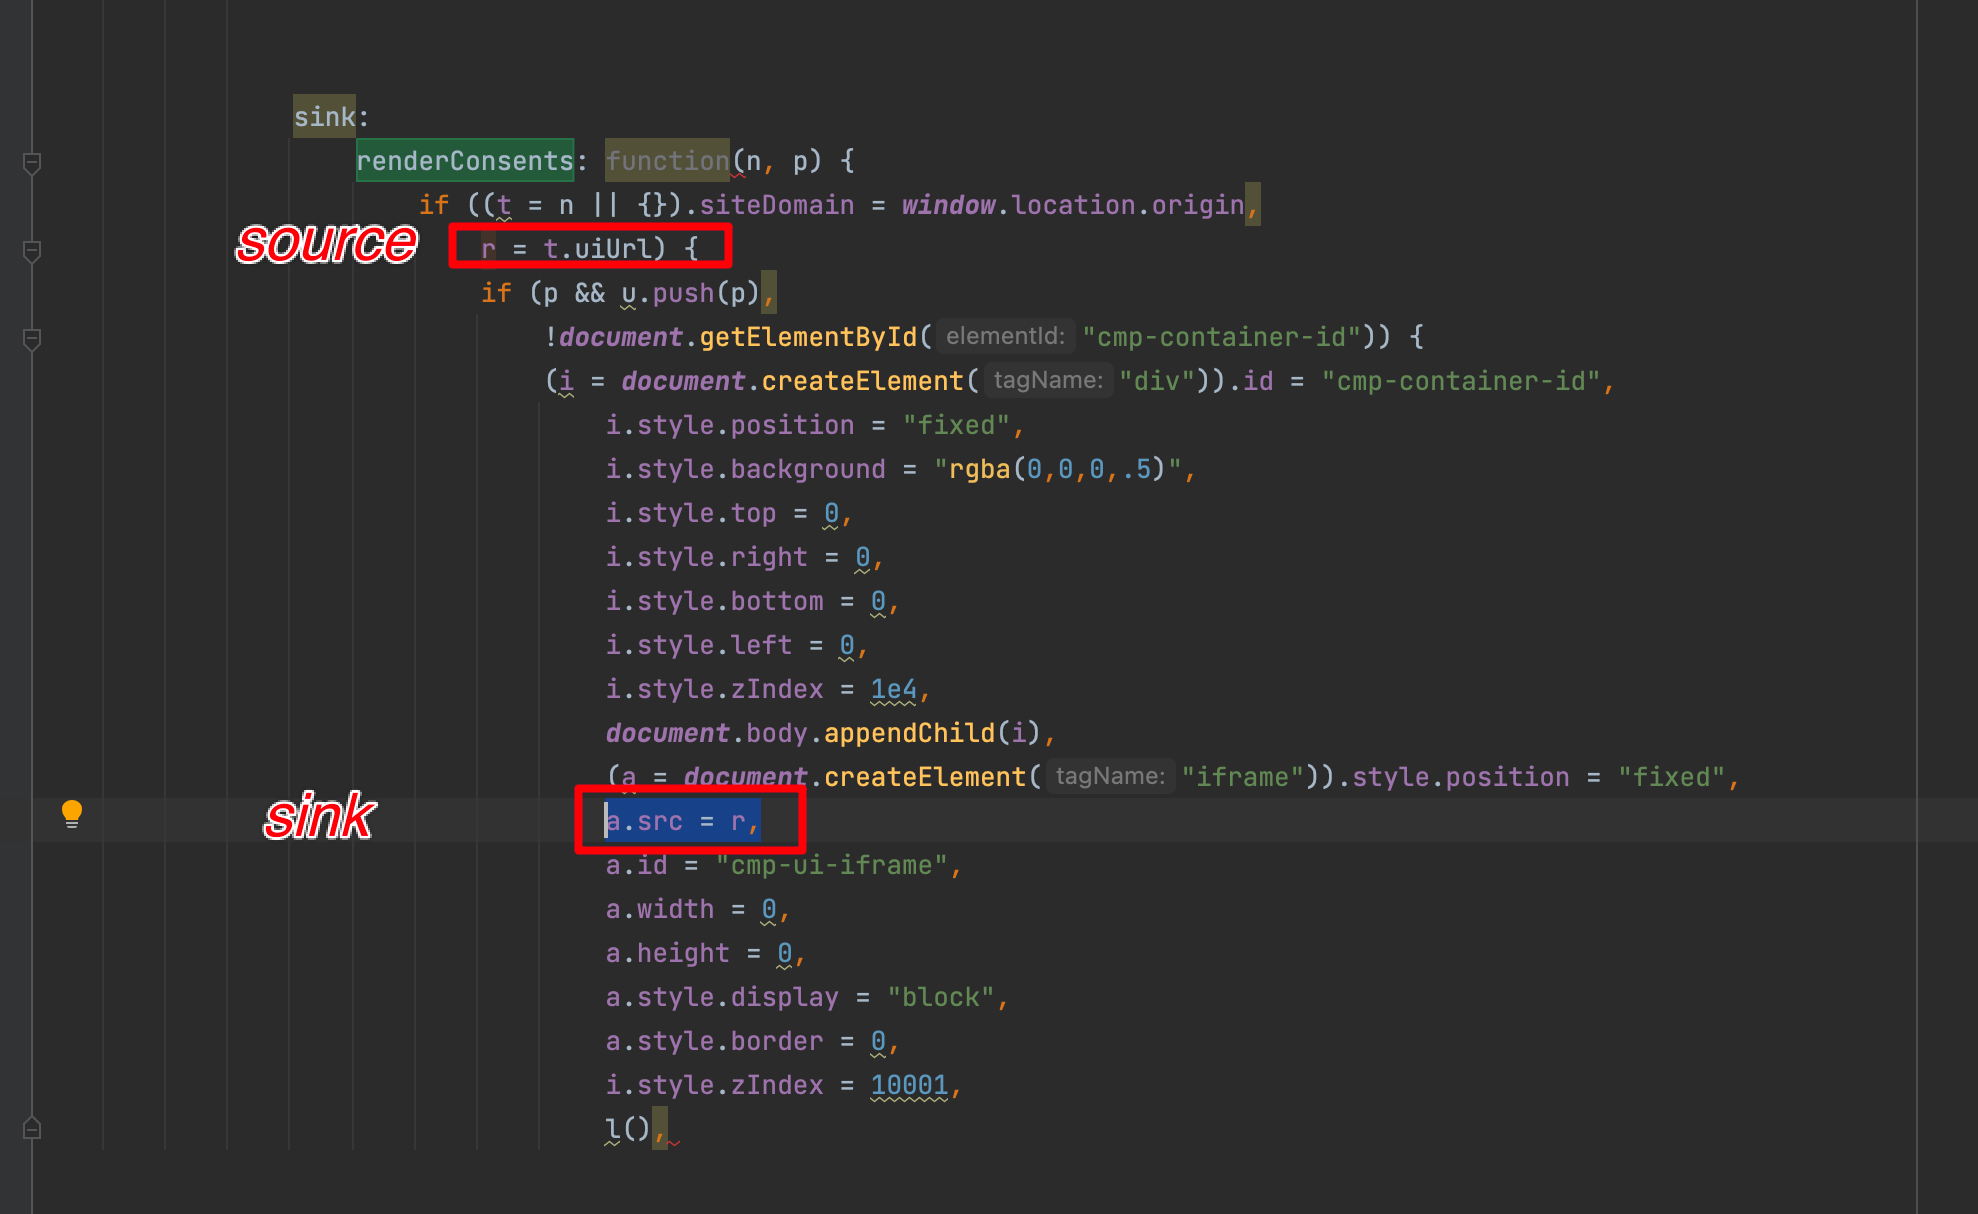Click the yellow lightbulb quick-fix icon
Image resolution: width=1978 pixels, height=1214 pixels.
pyautogui.click(x=71, y=814)
